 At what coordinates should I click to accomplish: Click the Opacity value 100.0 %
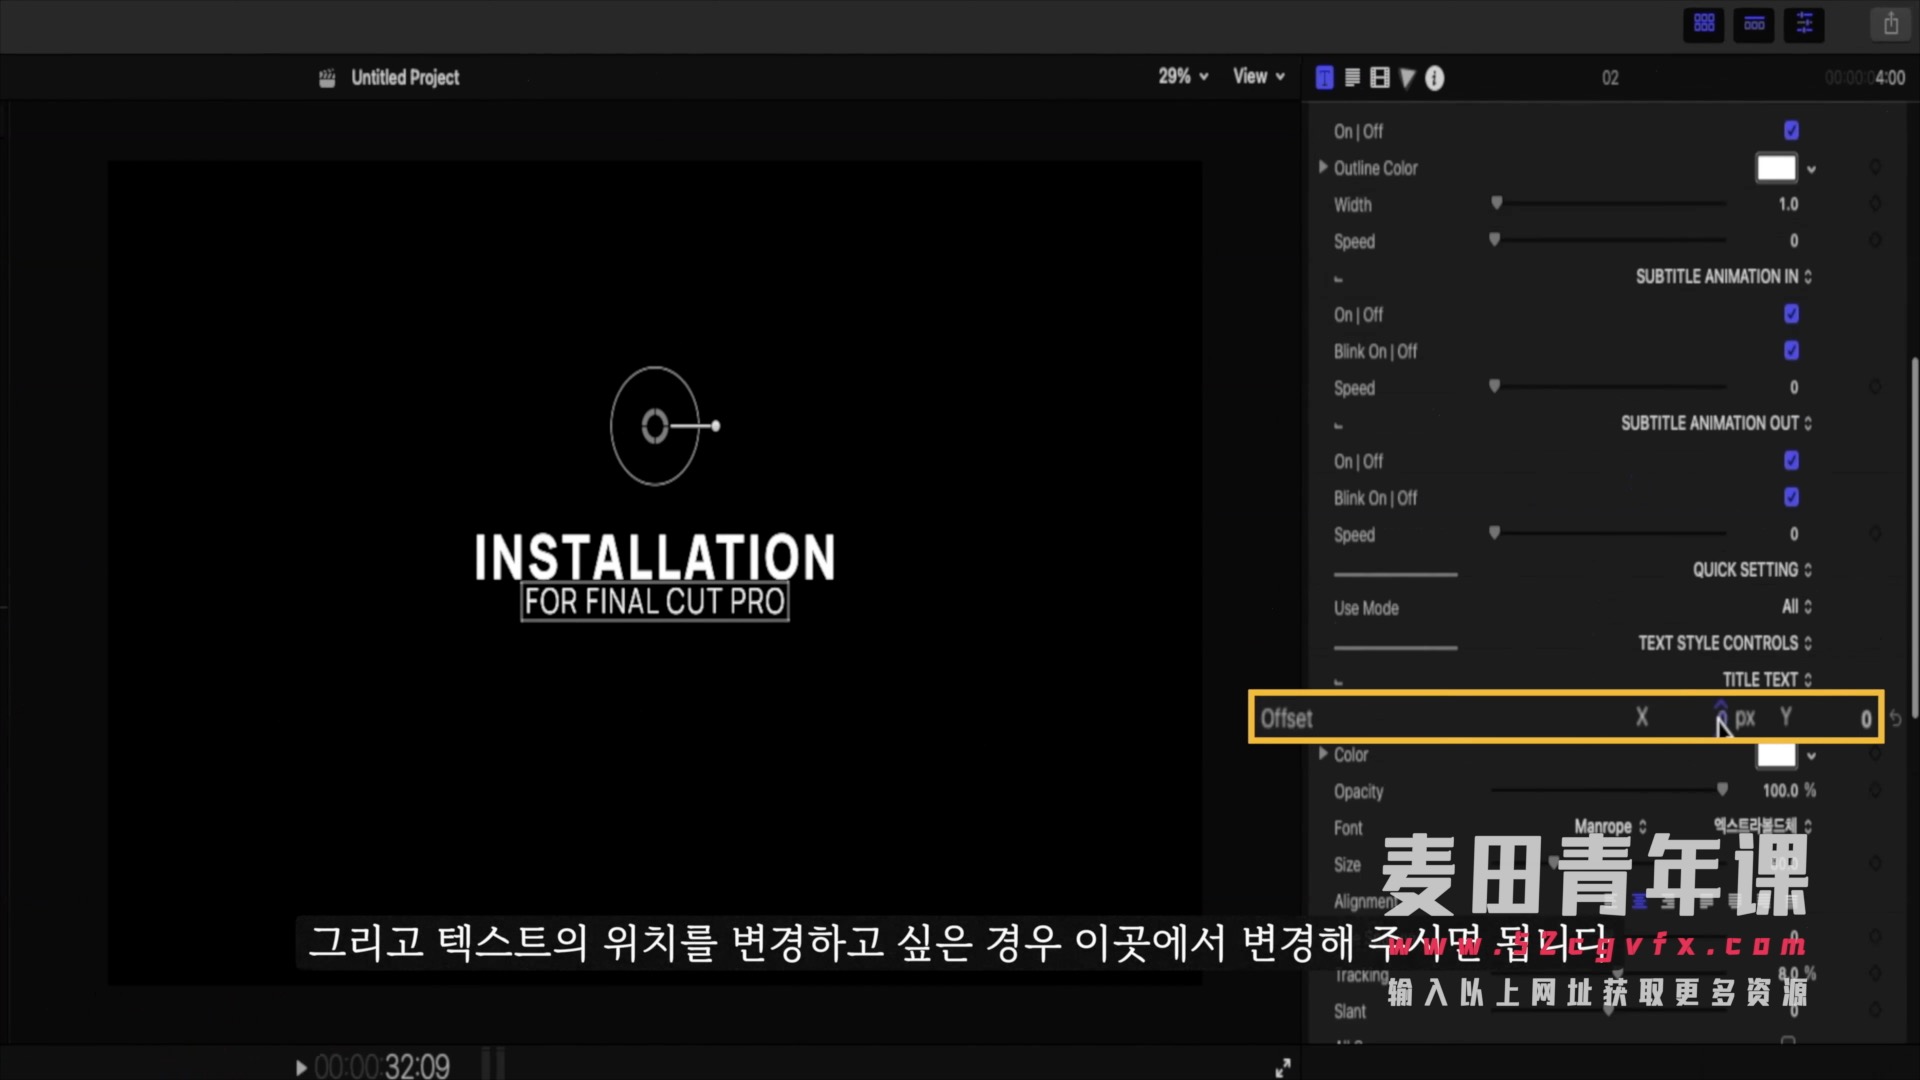(1789, 791)
